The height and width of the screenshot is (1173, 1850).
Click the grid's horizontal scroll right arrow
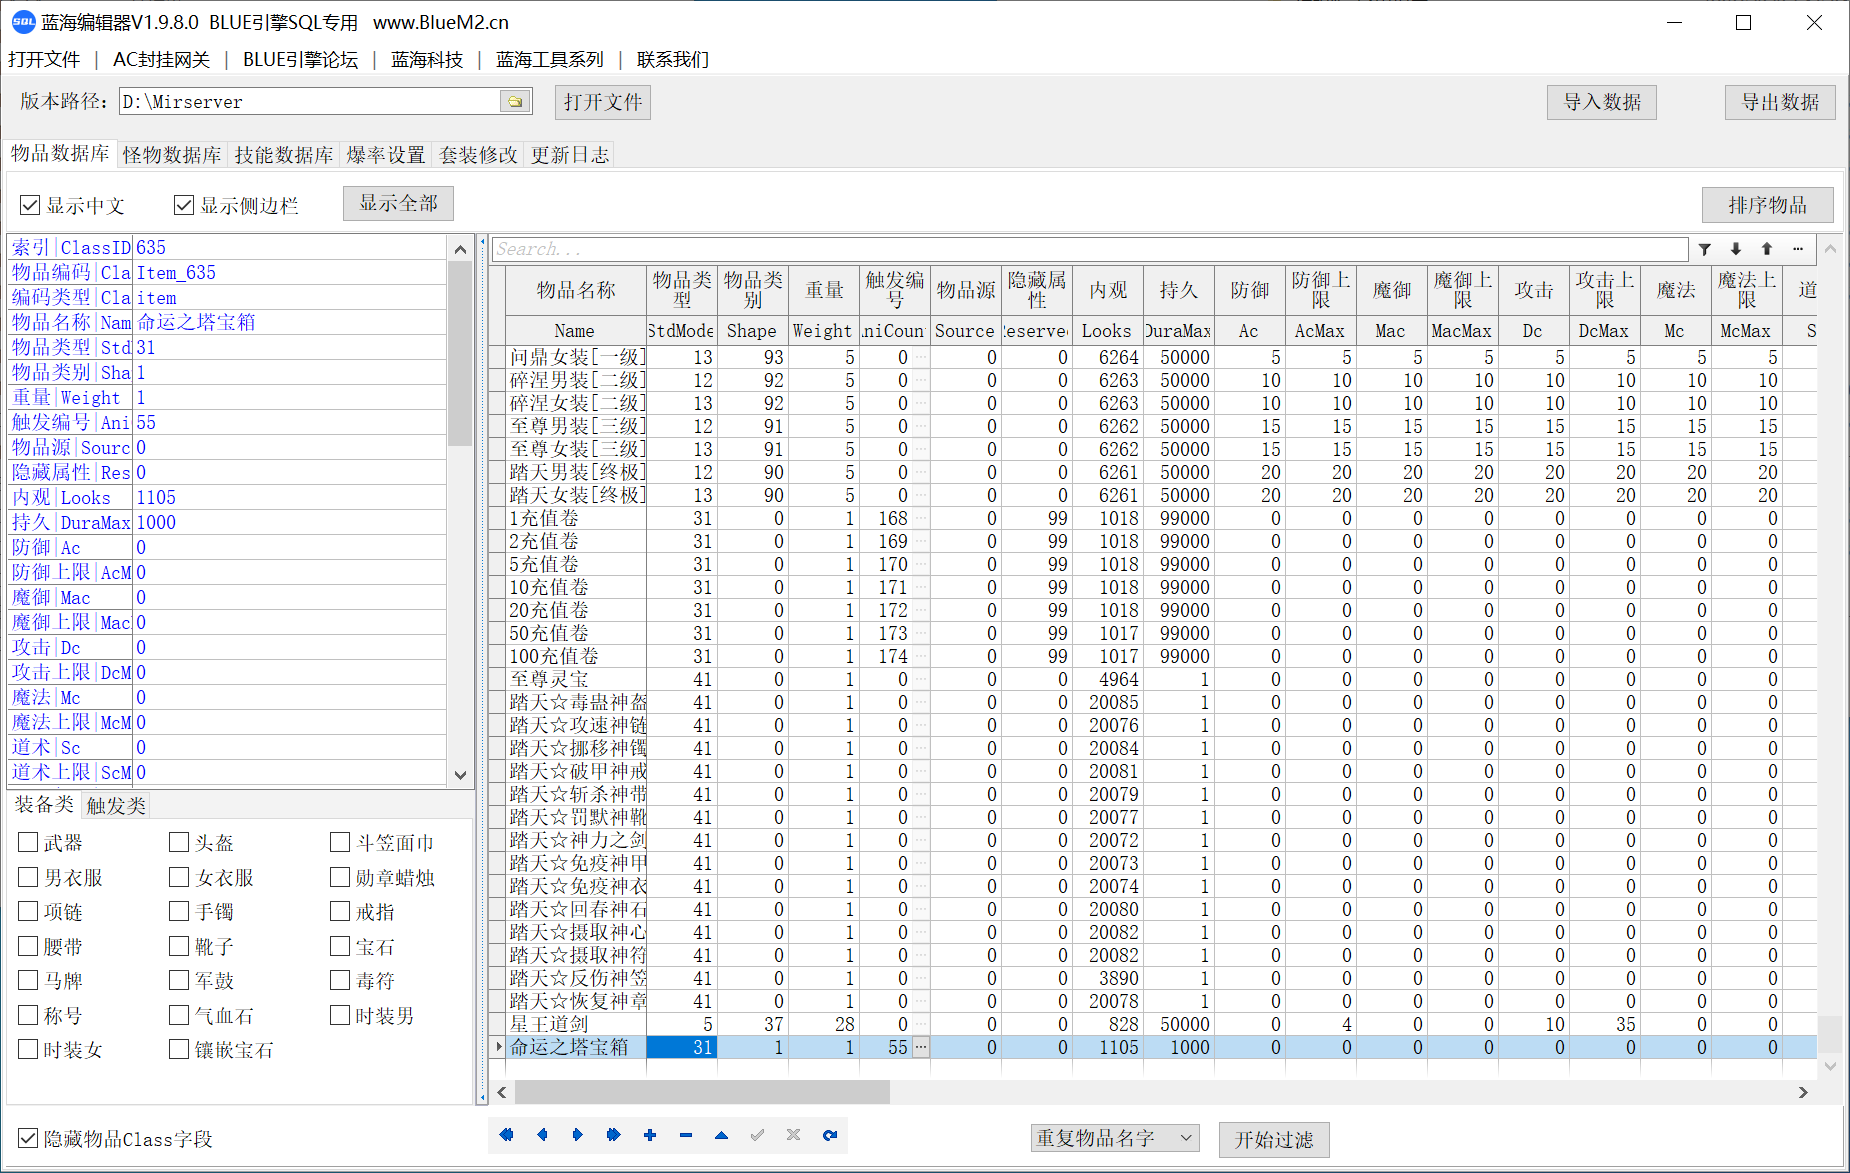(x=1803, y=1092)
